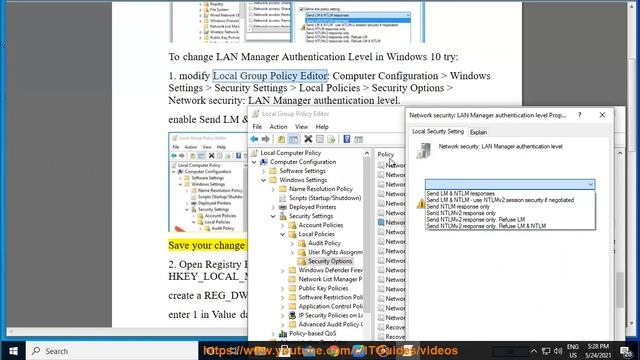The height and width of the screenshot is (360, 640).
Task: Expand the Policy-based QoS arrow
Action: (x=273, y=334)
